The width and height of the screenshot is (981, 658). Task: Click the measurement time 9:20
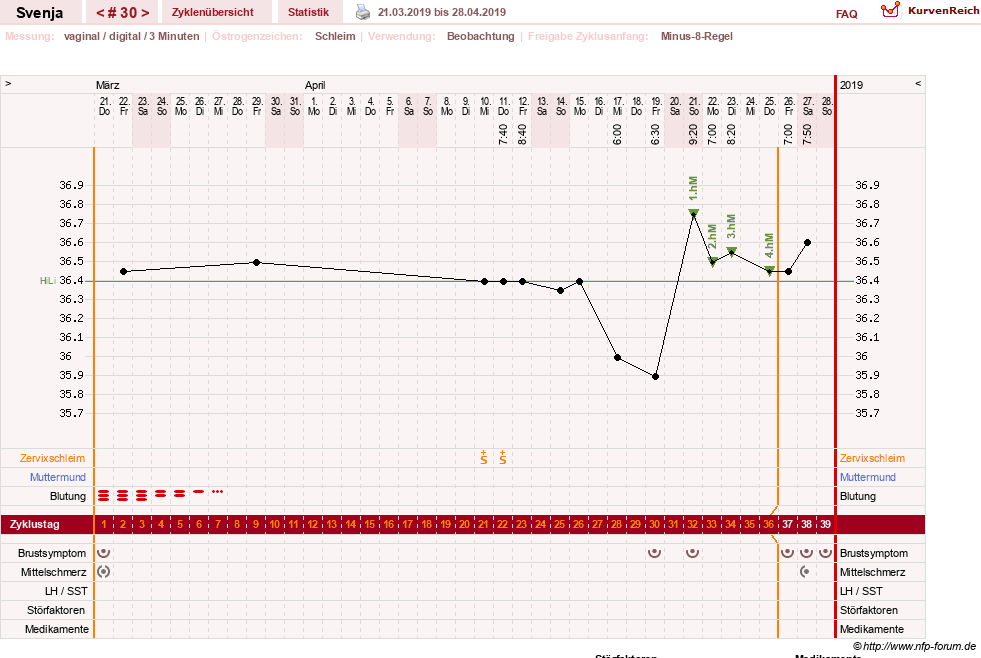(694, 134)
